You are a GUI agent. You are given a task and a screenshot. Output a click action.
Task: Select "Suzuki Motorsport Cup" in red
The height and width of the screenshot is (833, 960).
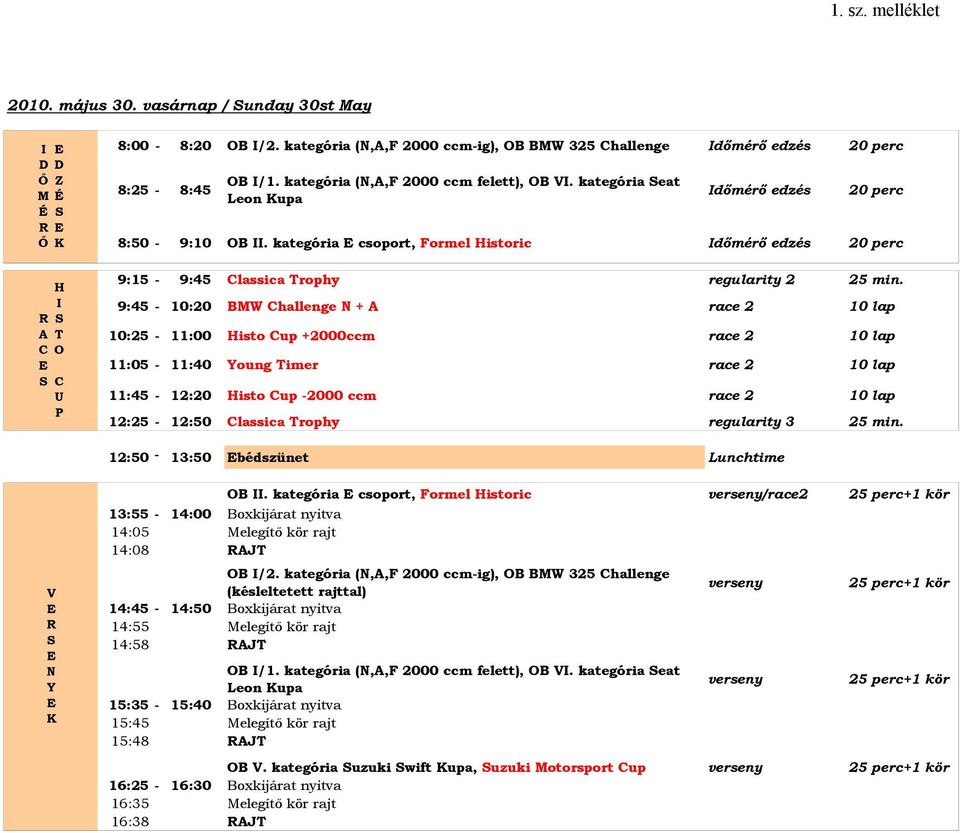tap(564, 768)
